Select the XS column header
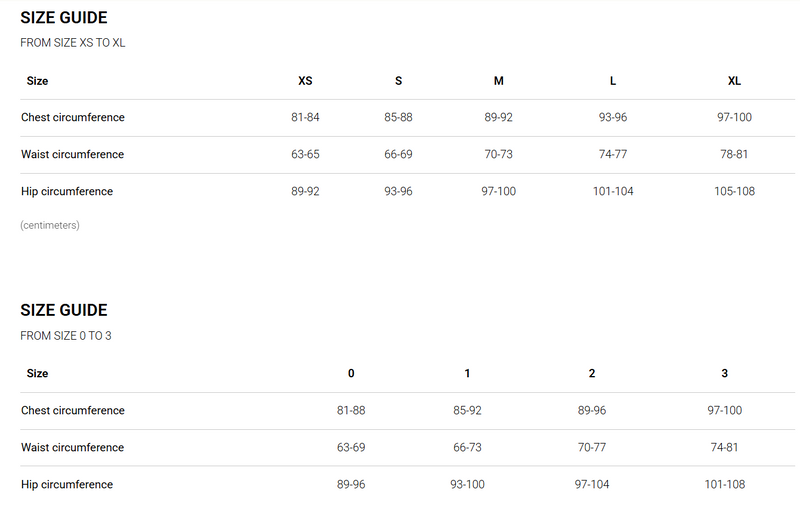The width and height of the screenshot is (800, 511). pos(305,81)
